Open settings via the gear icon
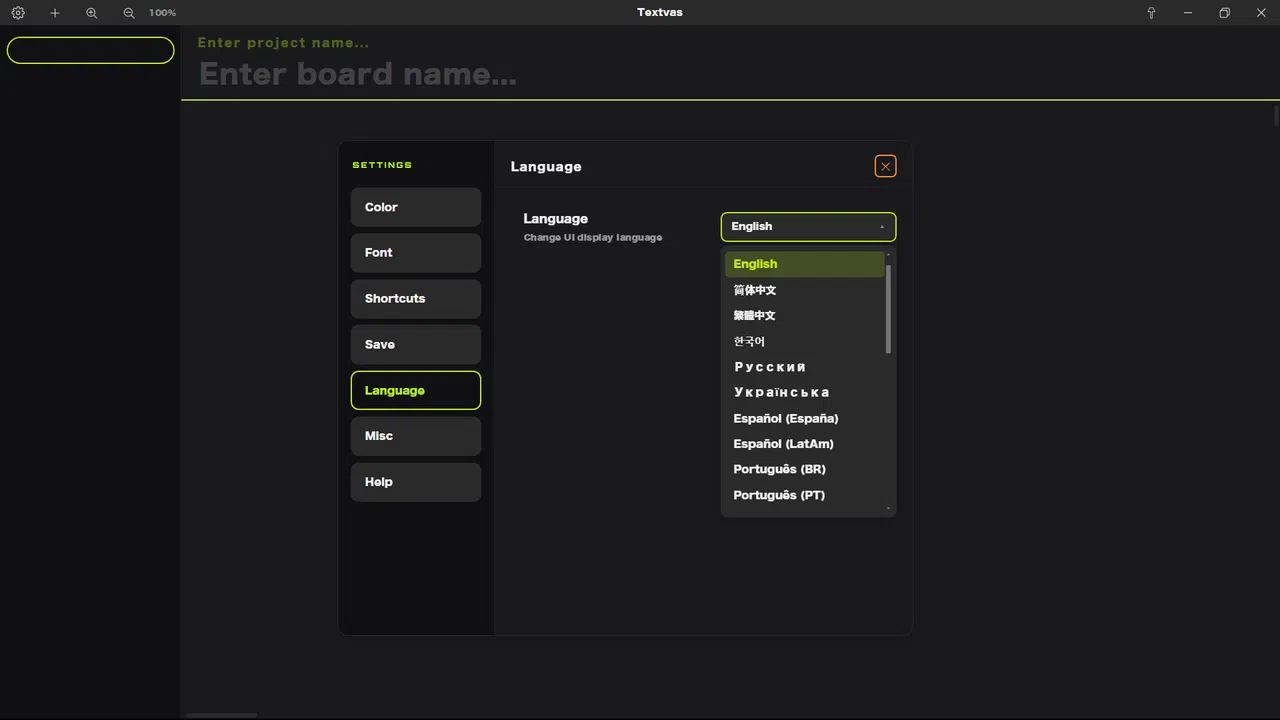Viewport: 1280px width, 720px height. [18, 13]
